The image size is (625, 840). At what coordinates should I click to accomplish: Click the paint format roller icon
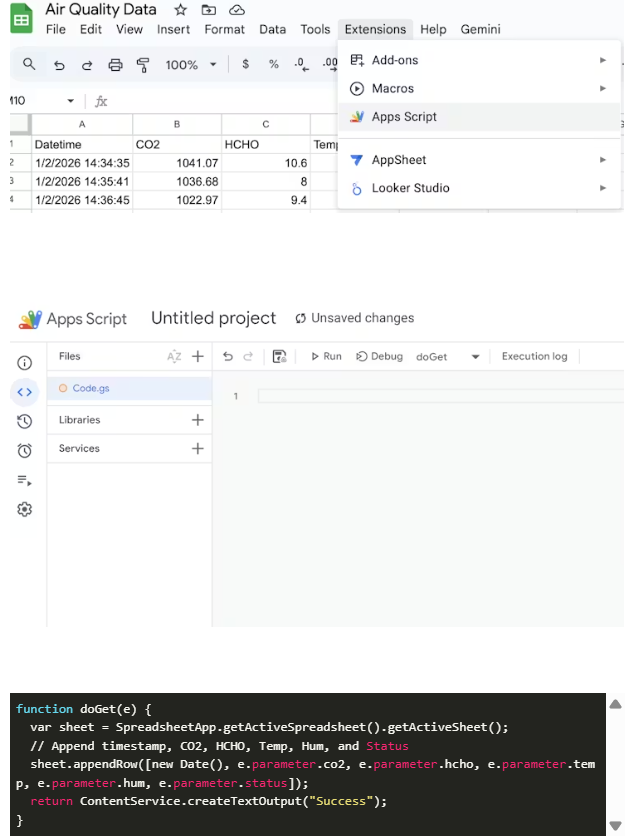[x=142, y=65]
